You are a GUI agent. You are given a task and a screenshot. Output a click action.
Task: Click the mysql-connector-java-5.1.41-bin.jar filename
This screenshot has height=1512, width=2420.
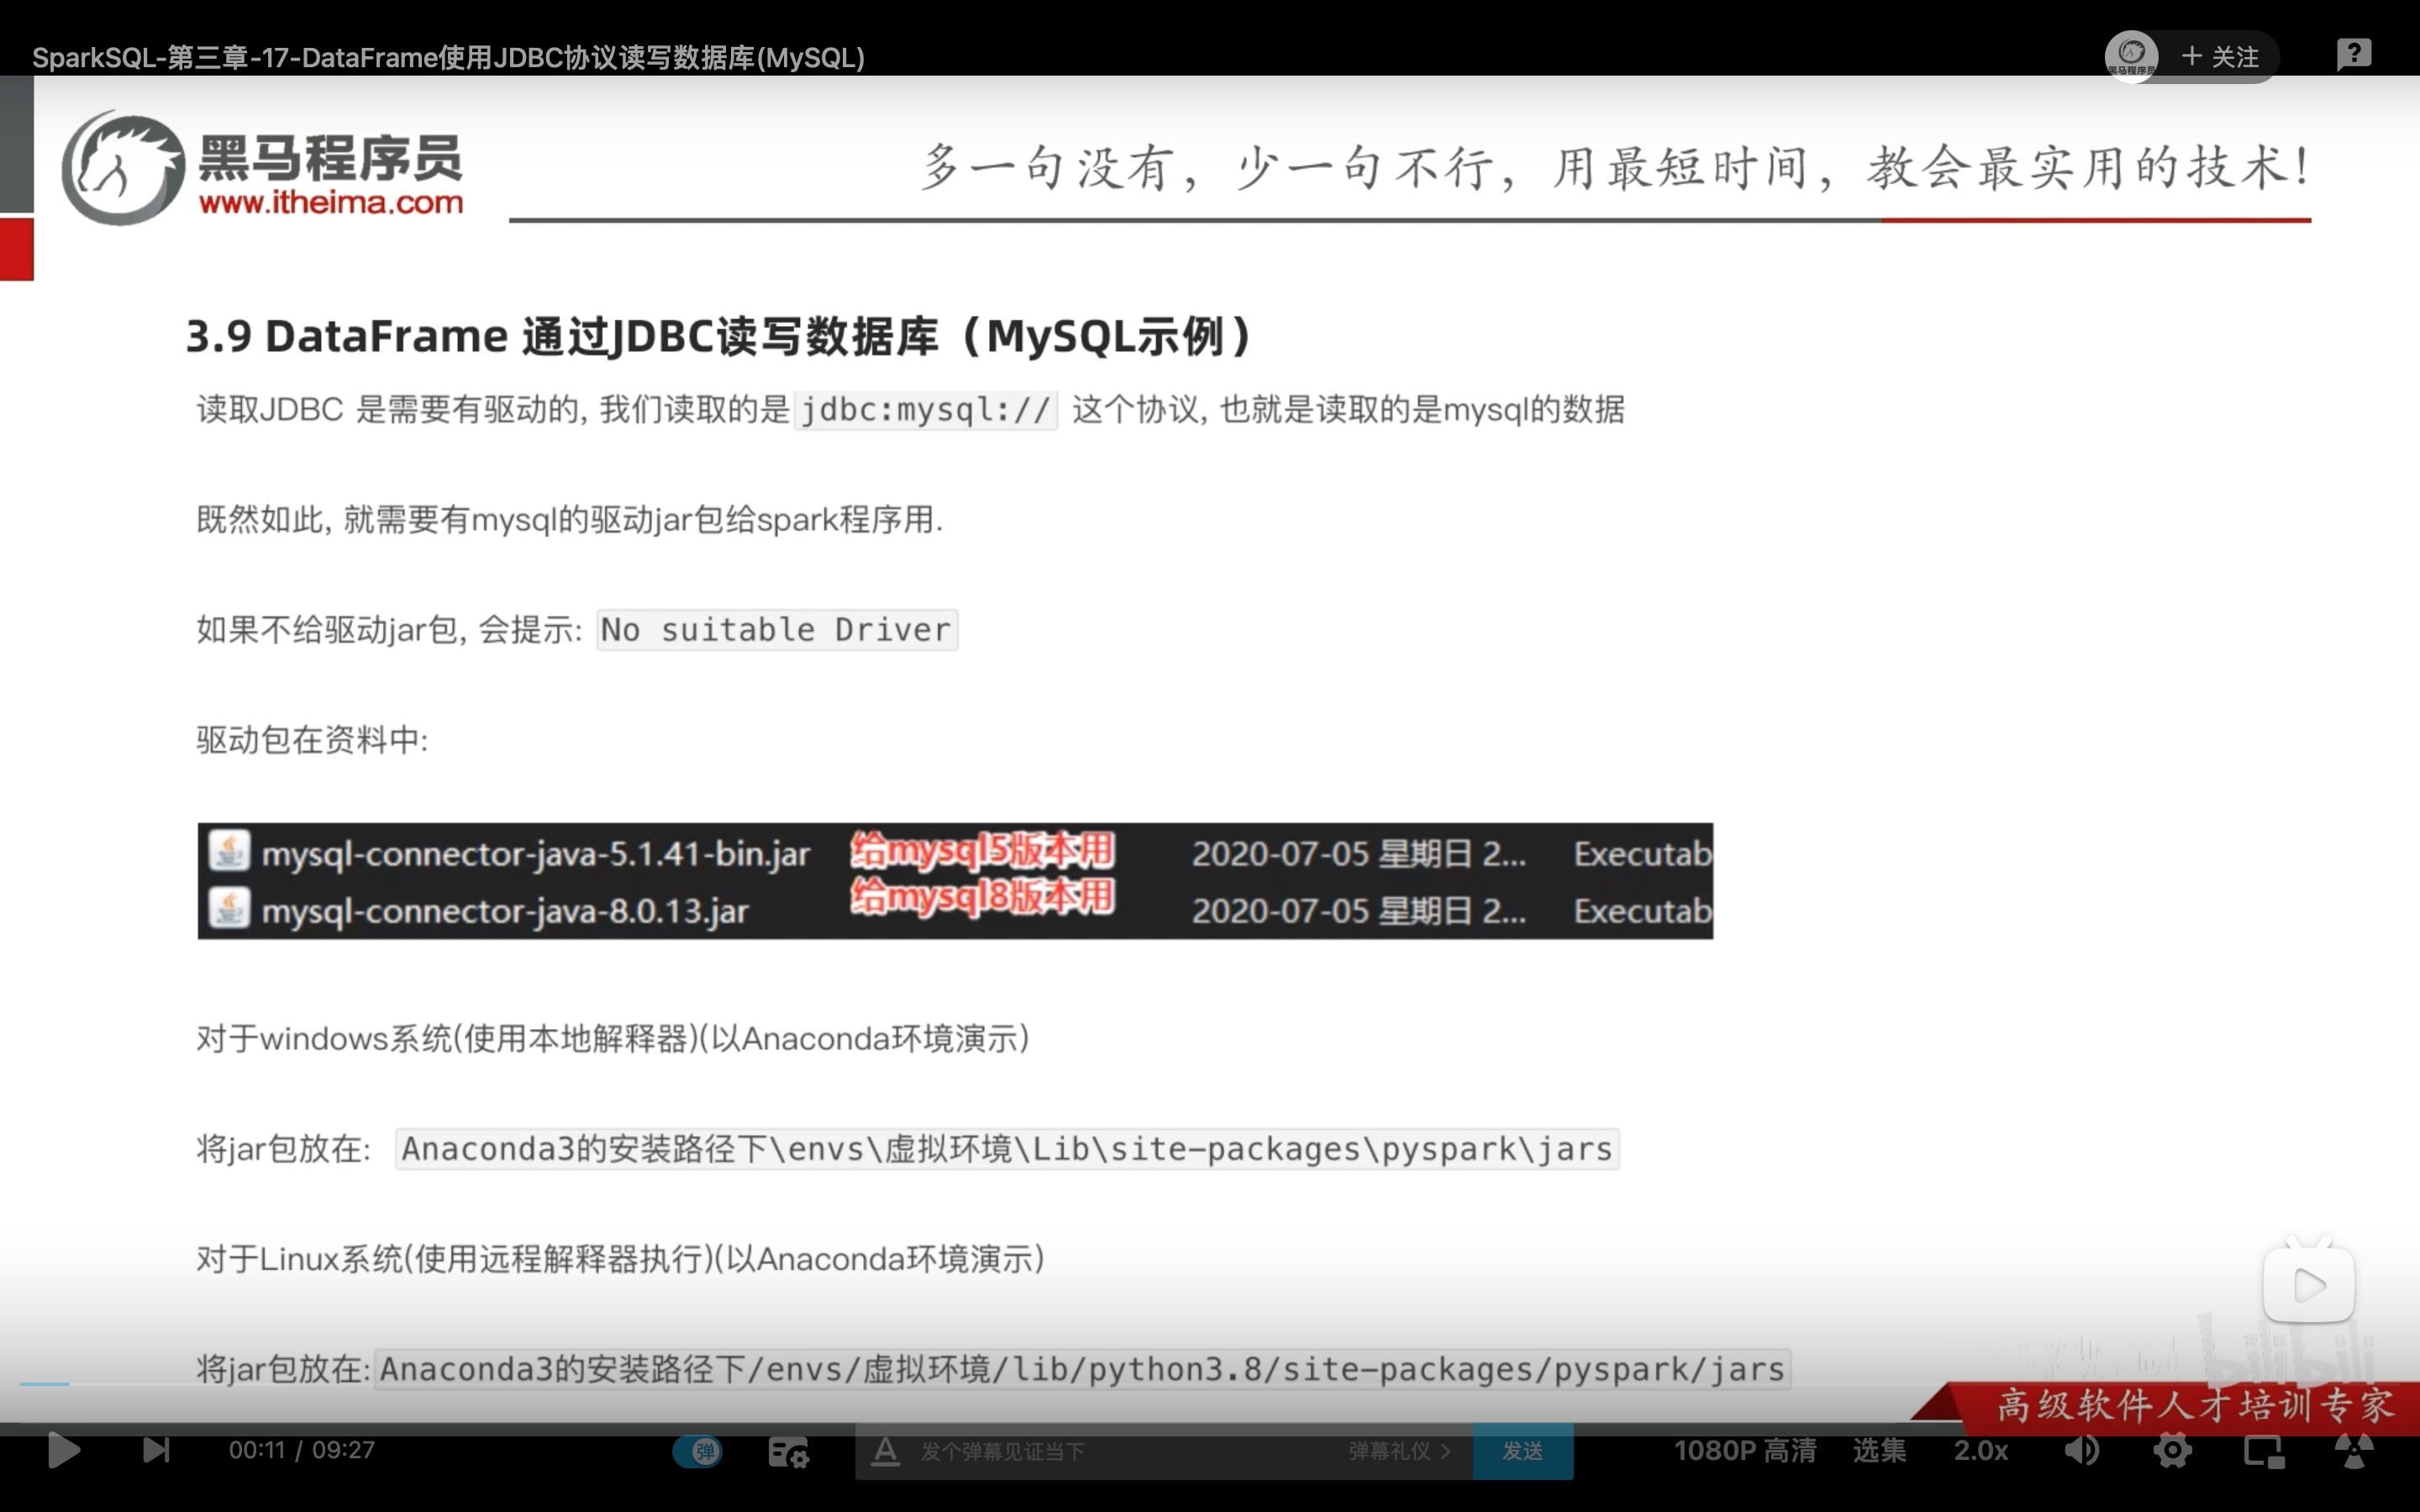535,854
